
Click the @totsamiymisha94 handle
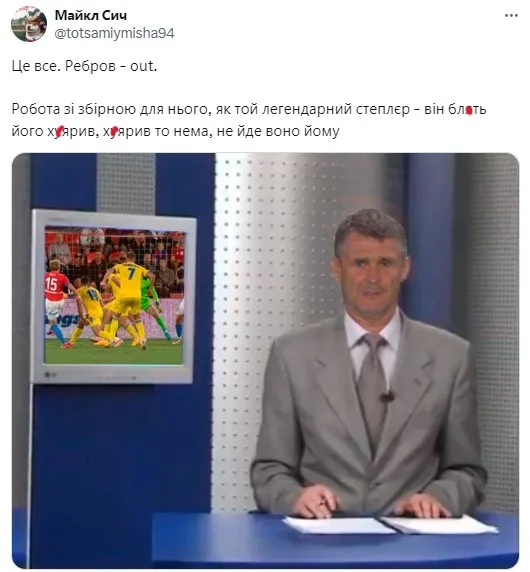[x=114, y=33]
